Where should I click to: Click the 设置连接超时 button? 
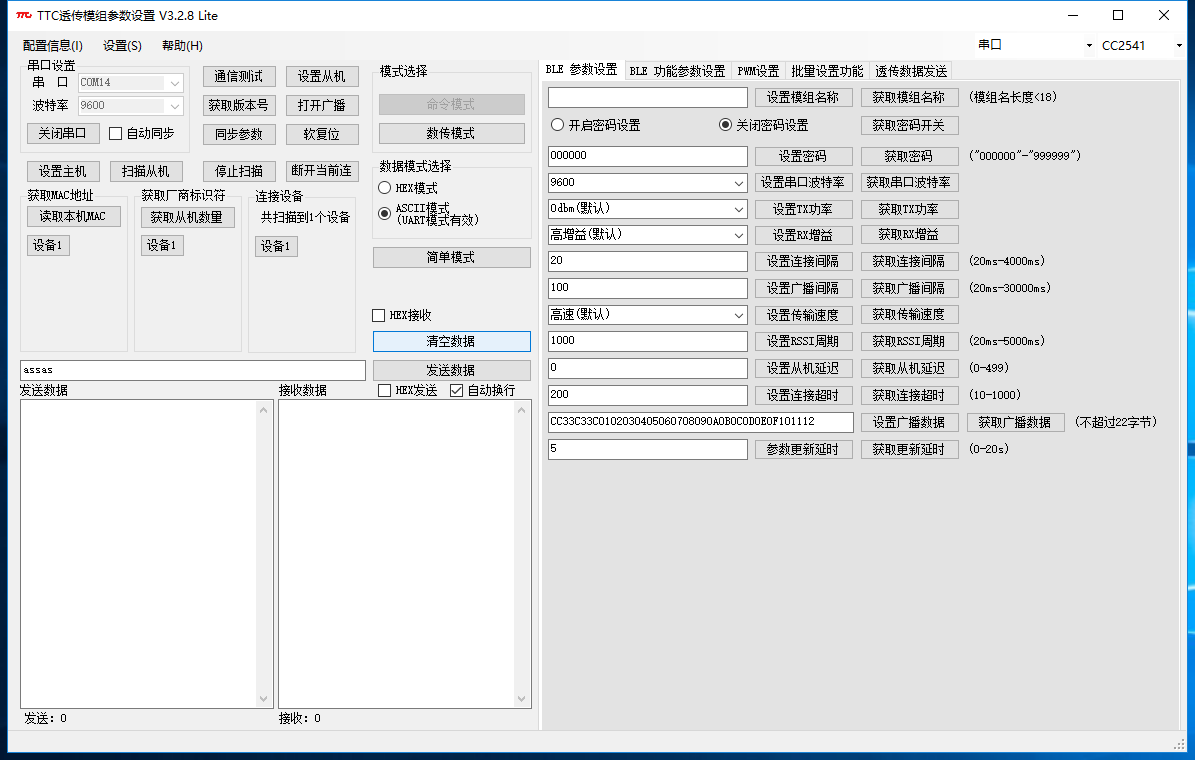804,396
